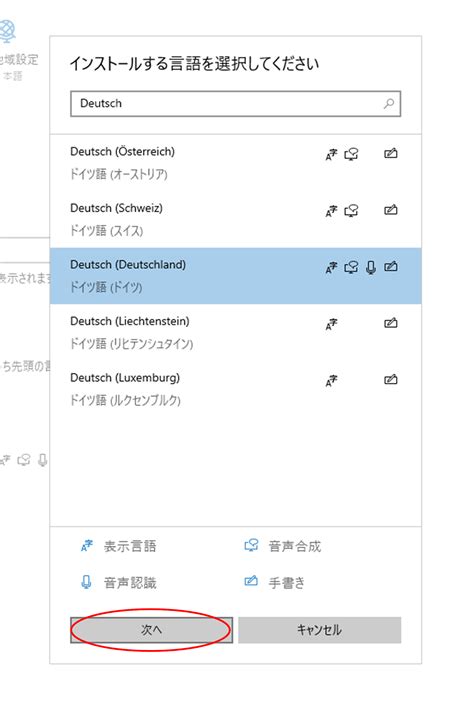Click the 音声合成 legend icon
The image size is (474, 704).
[x=251, y=546]
